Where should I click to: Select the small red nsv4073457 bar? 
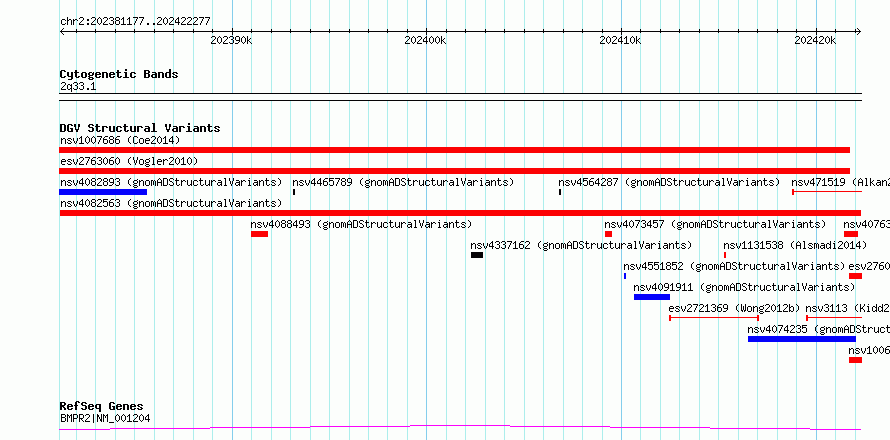(608, 234)
